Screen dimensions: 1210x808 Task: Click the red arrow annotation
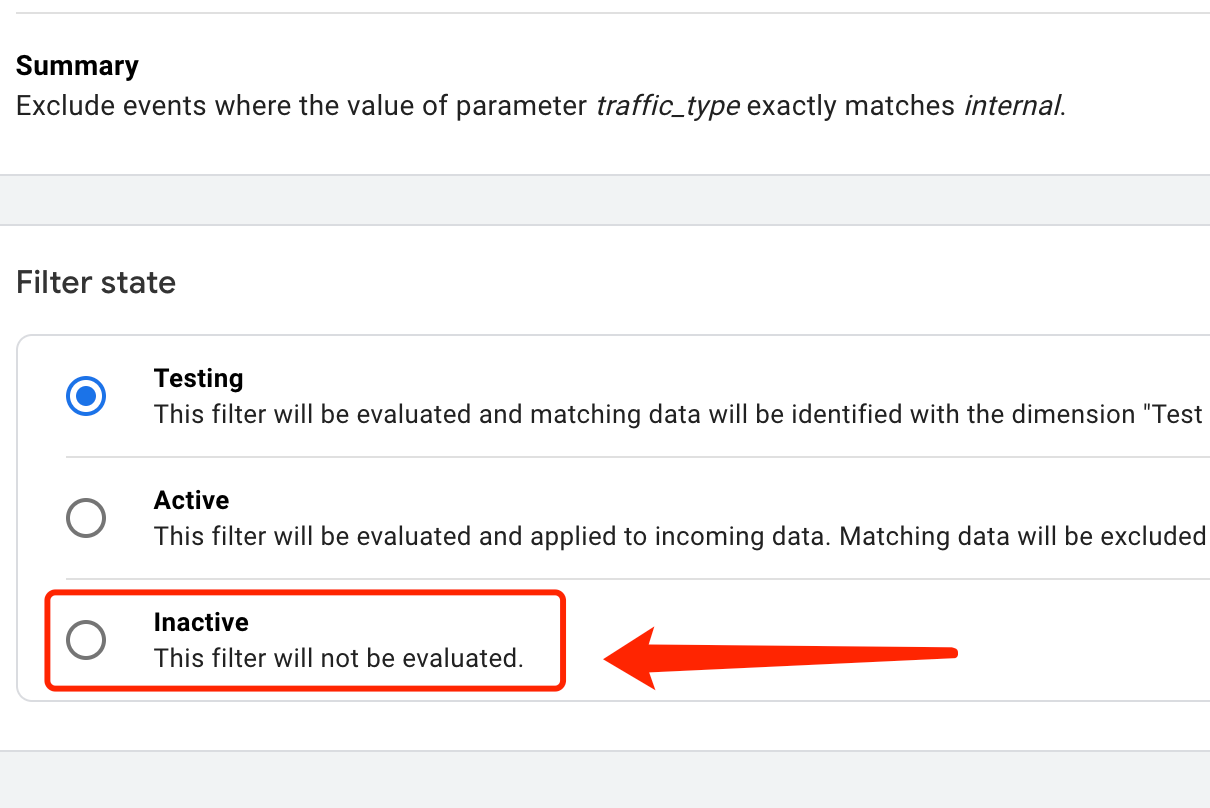pyautogui.click(x=790, y=655)
